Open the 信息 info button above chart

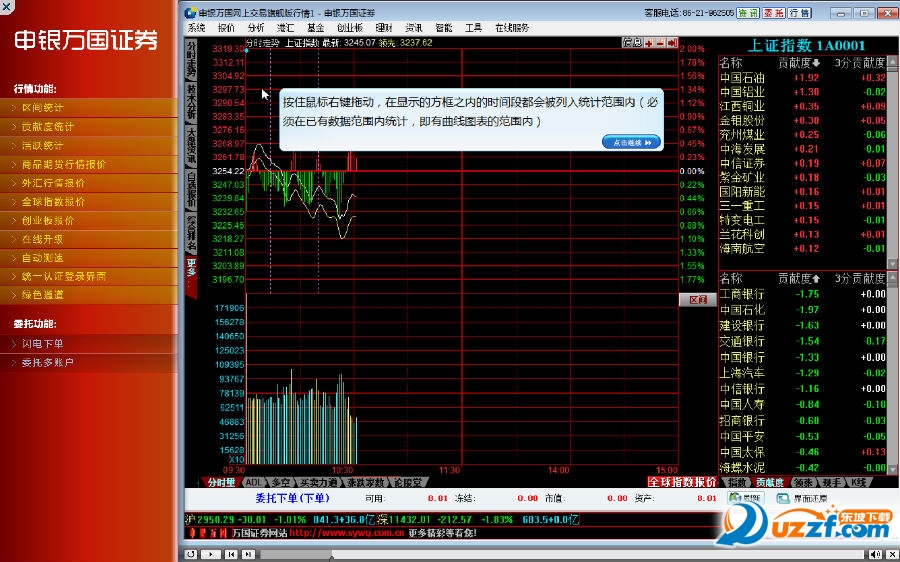pyautogui.click(x=632, y=42)
